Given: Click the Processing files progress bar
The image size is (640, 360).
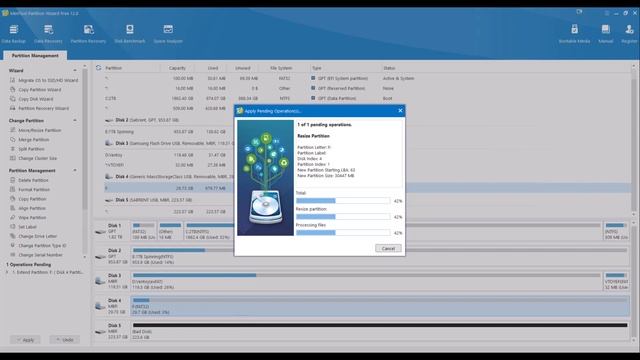Looking at the screenshot, I should [x=343, y=233].
